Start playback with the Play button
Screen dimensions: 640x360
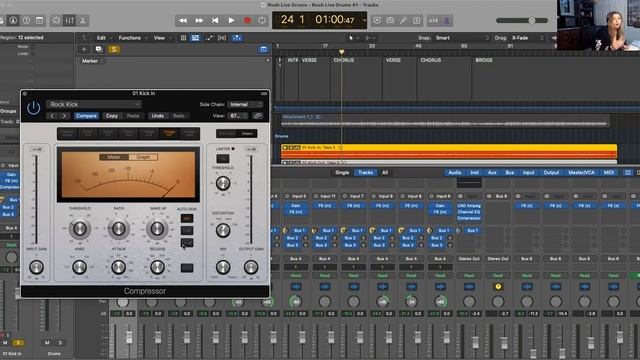231,20
